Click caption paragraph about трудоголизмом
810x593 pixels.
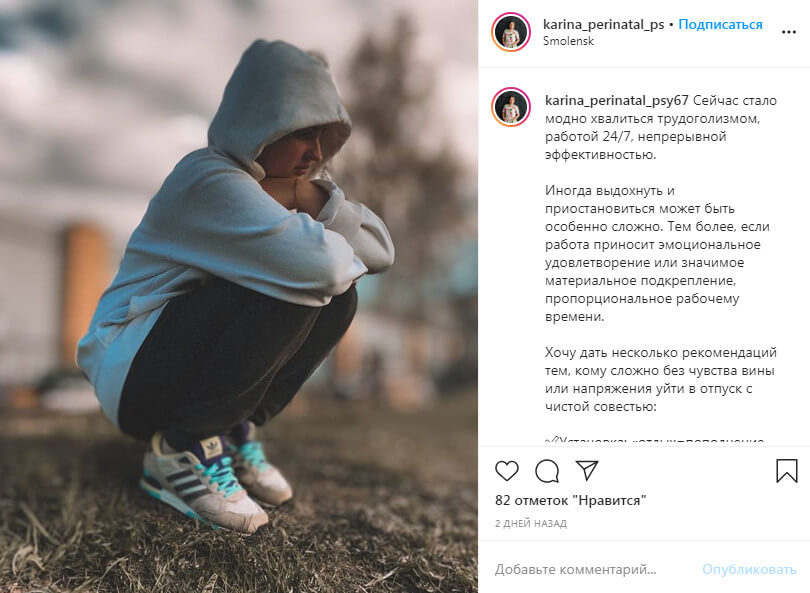(661, 128)
